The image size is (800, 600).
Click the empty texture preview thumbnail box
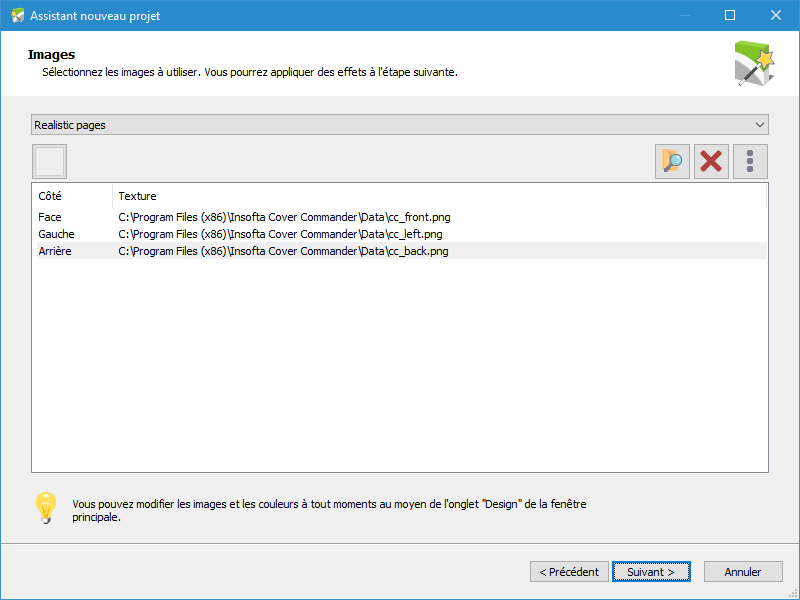(x=49, y=161)
